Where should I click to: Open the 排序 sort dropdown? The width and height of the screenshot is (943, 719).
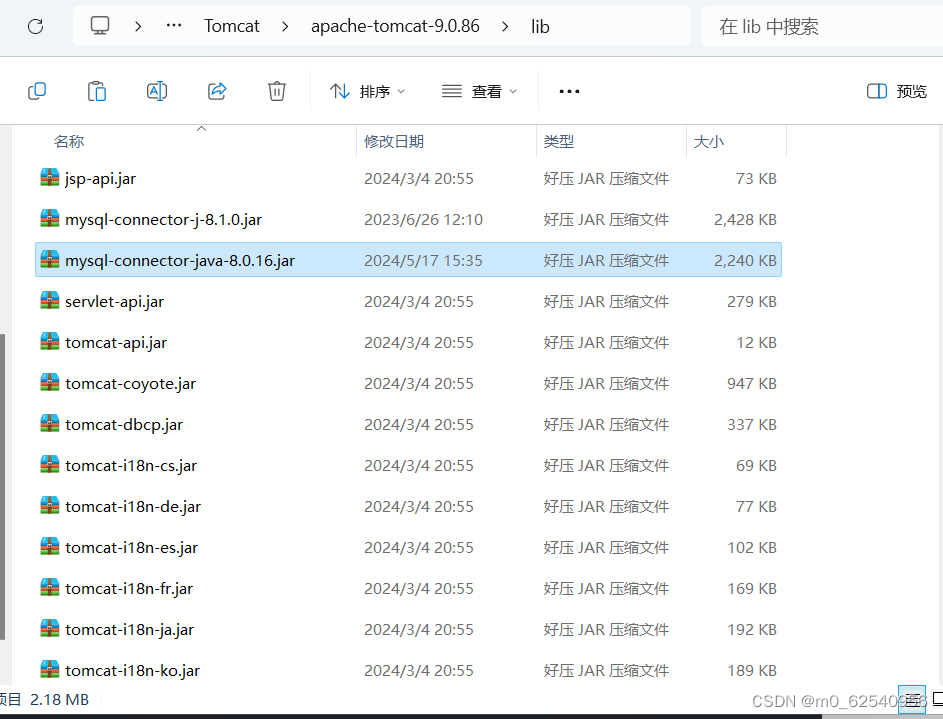point(368,90)
